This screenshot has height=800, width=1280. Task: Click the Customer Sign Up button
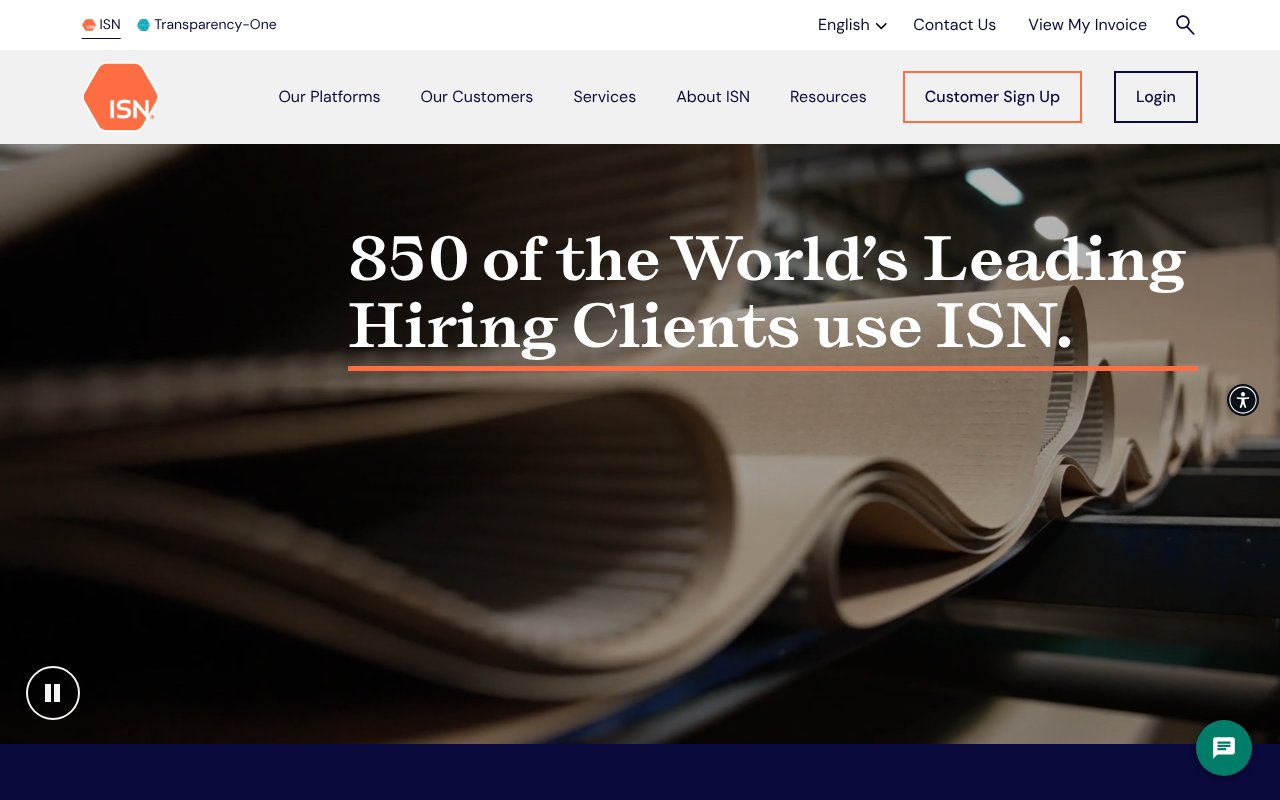tap(992, 97)
